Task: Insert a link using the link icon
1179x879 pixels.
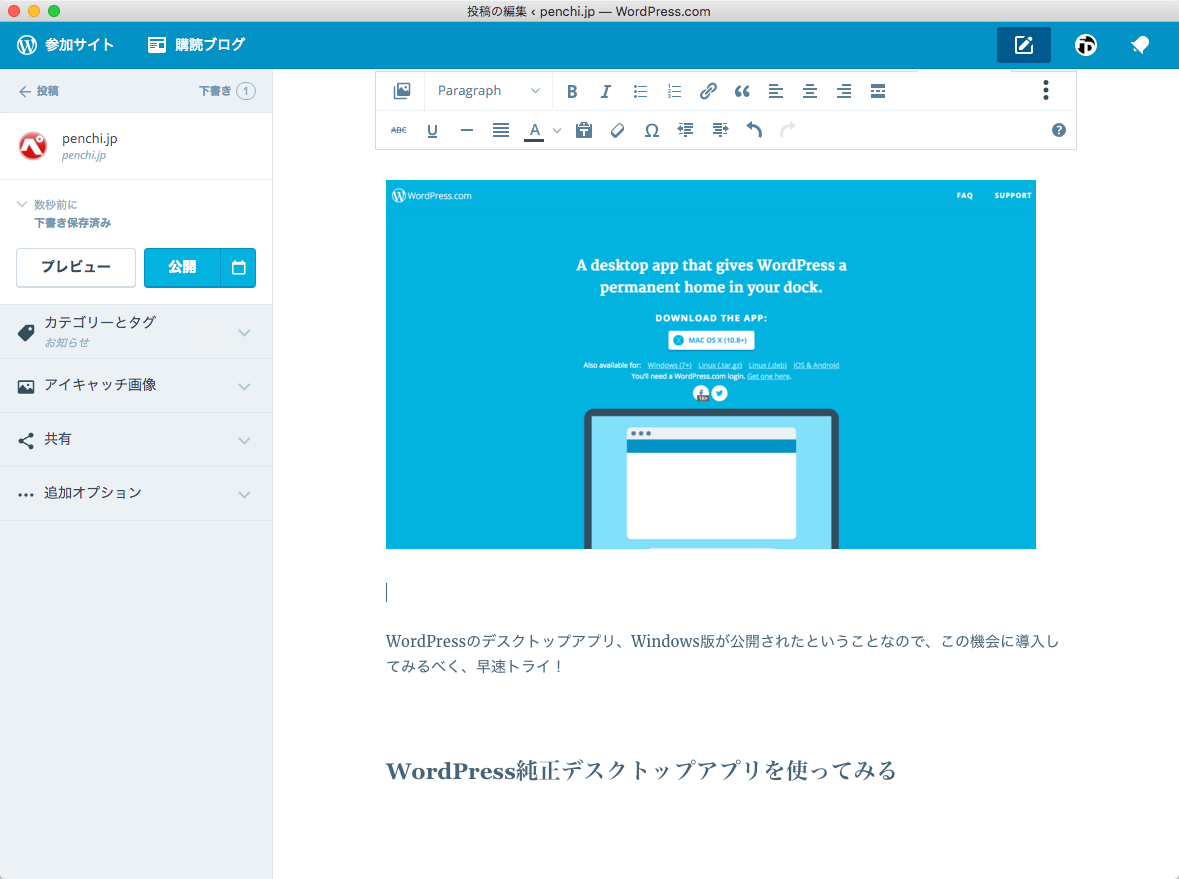Action: coord(708,91)
